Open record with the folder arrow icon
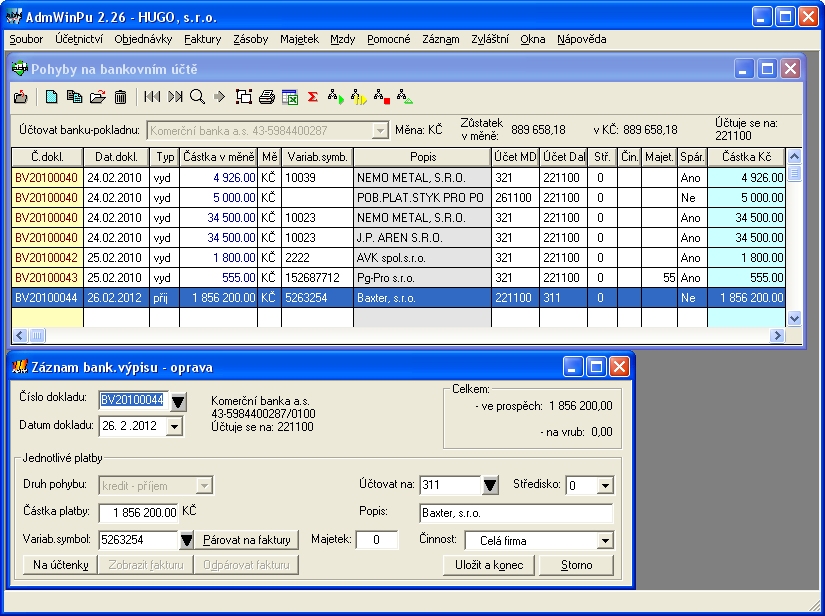825x616 pixels. point(97,97)
